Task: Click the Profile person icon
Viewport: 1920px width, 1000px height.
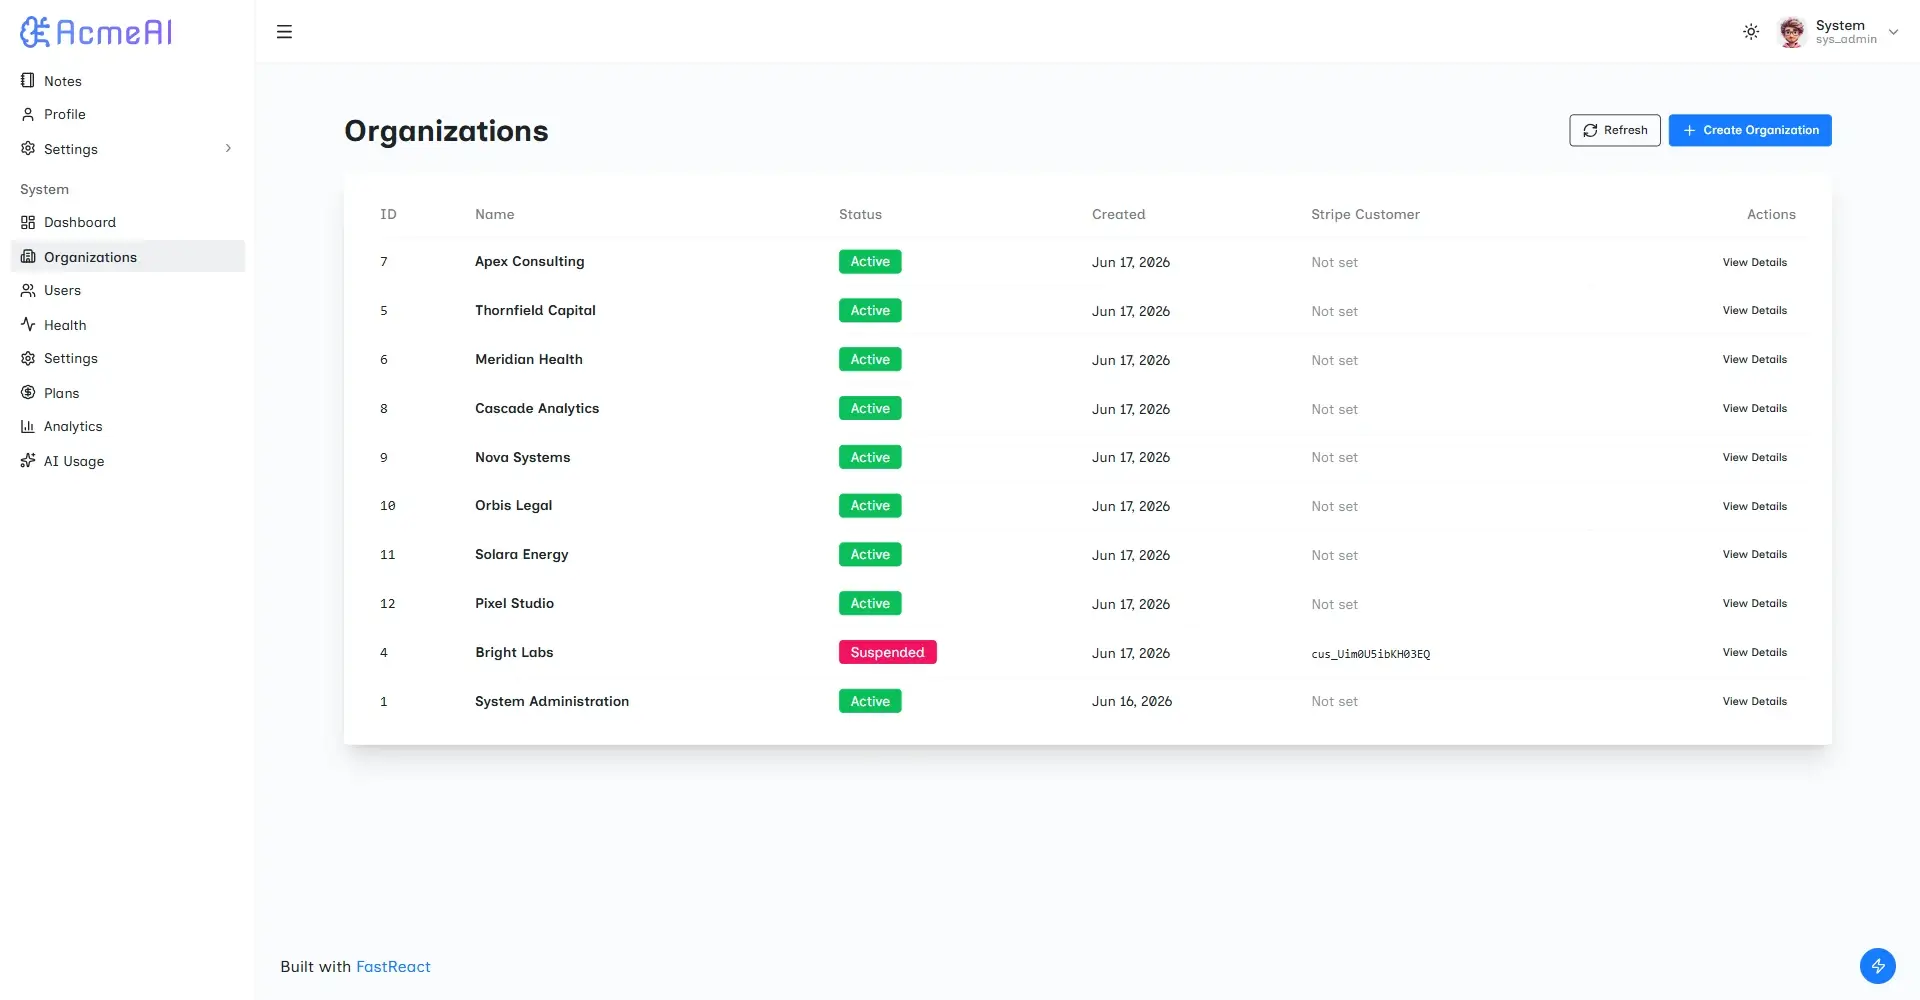Action: pos(28,114)
